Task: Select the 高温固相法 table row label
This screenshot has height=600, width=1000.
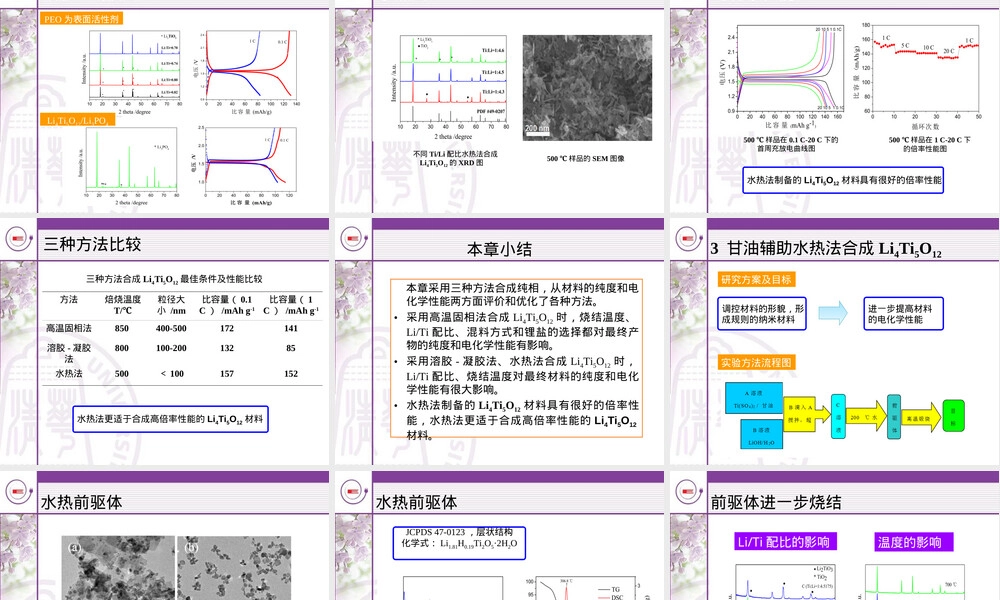Action: point(68,328)
